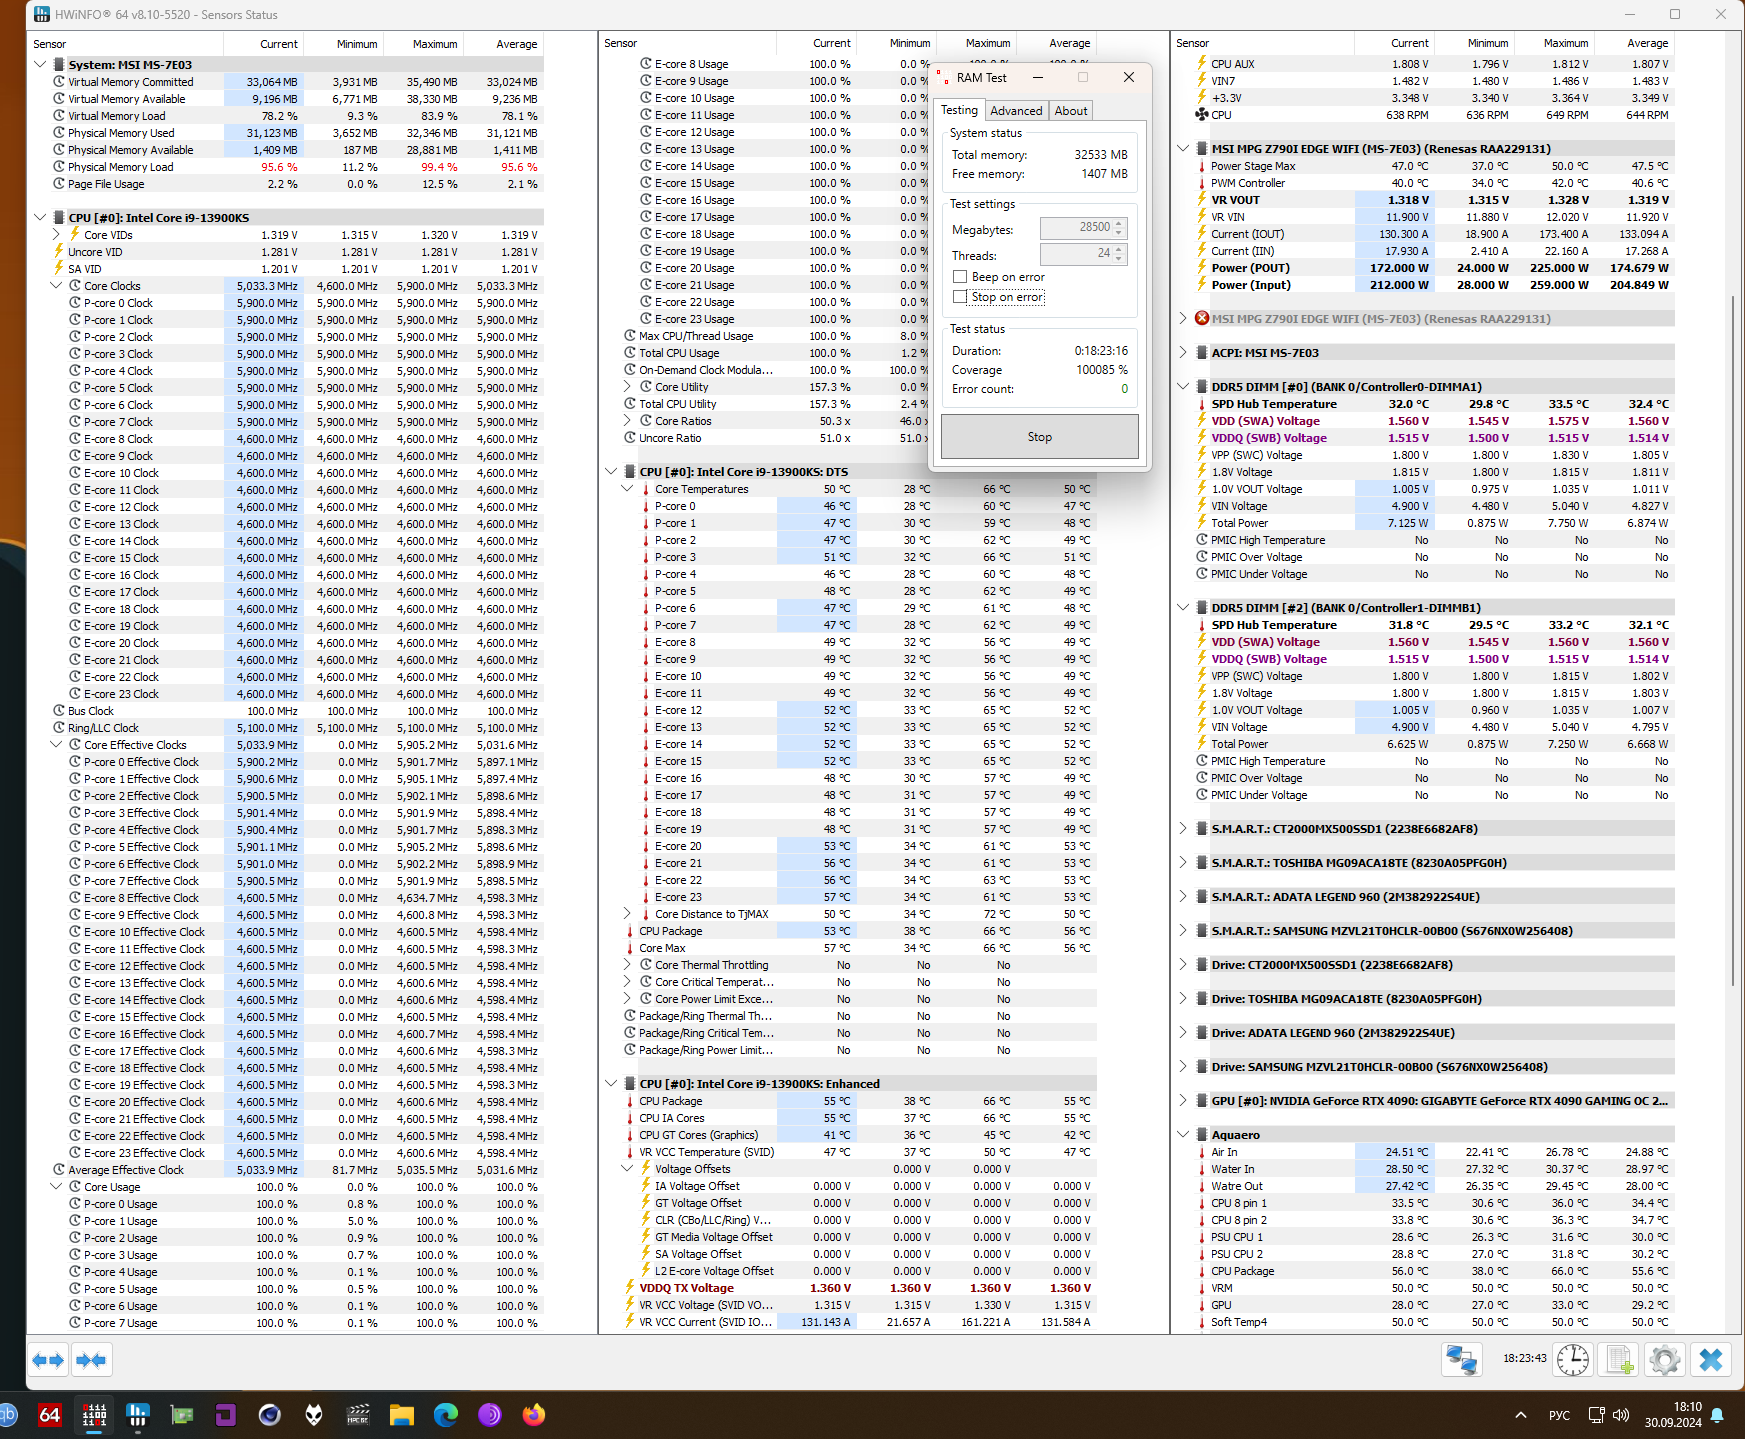Collapse the Core Effective Clocks tree
The height and width of the screenshot is (1439, 1745).
pyautogui.click(x=57, y=745)
